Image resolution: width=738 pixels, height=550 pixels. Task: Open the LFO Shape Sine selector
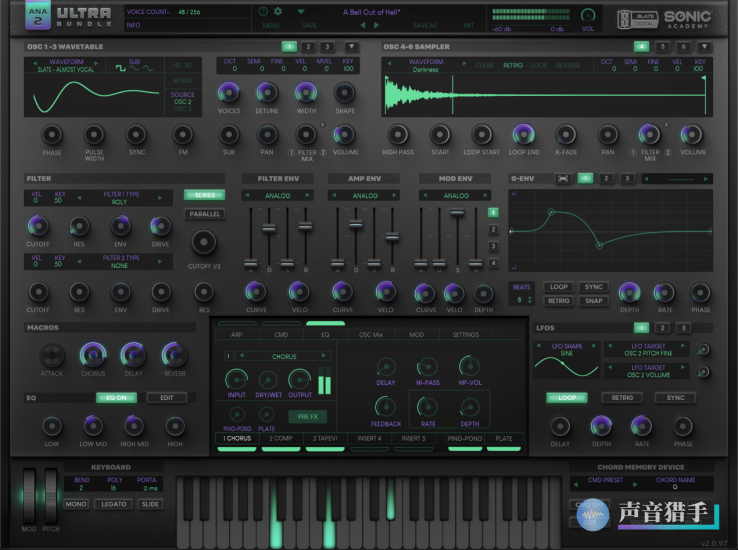click(x=566, y=350)
